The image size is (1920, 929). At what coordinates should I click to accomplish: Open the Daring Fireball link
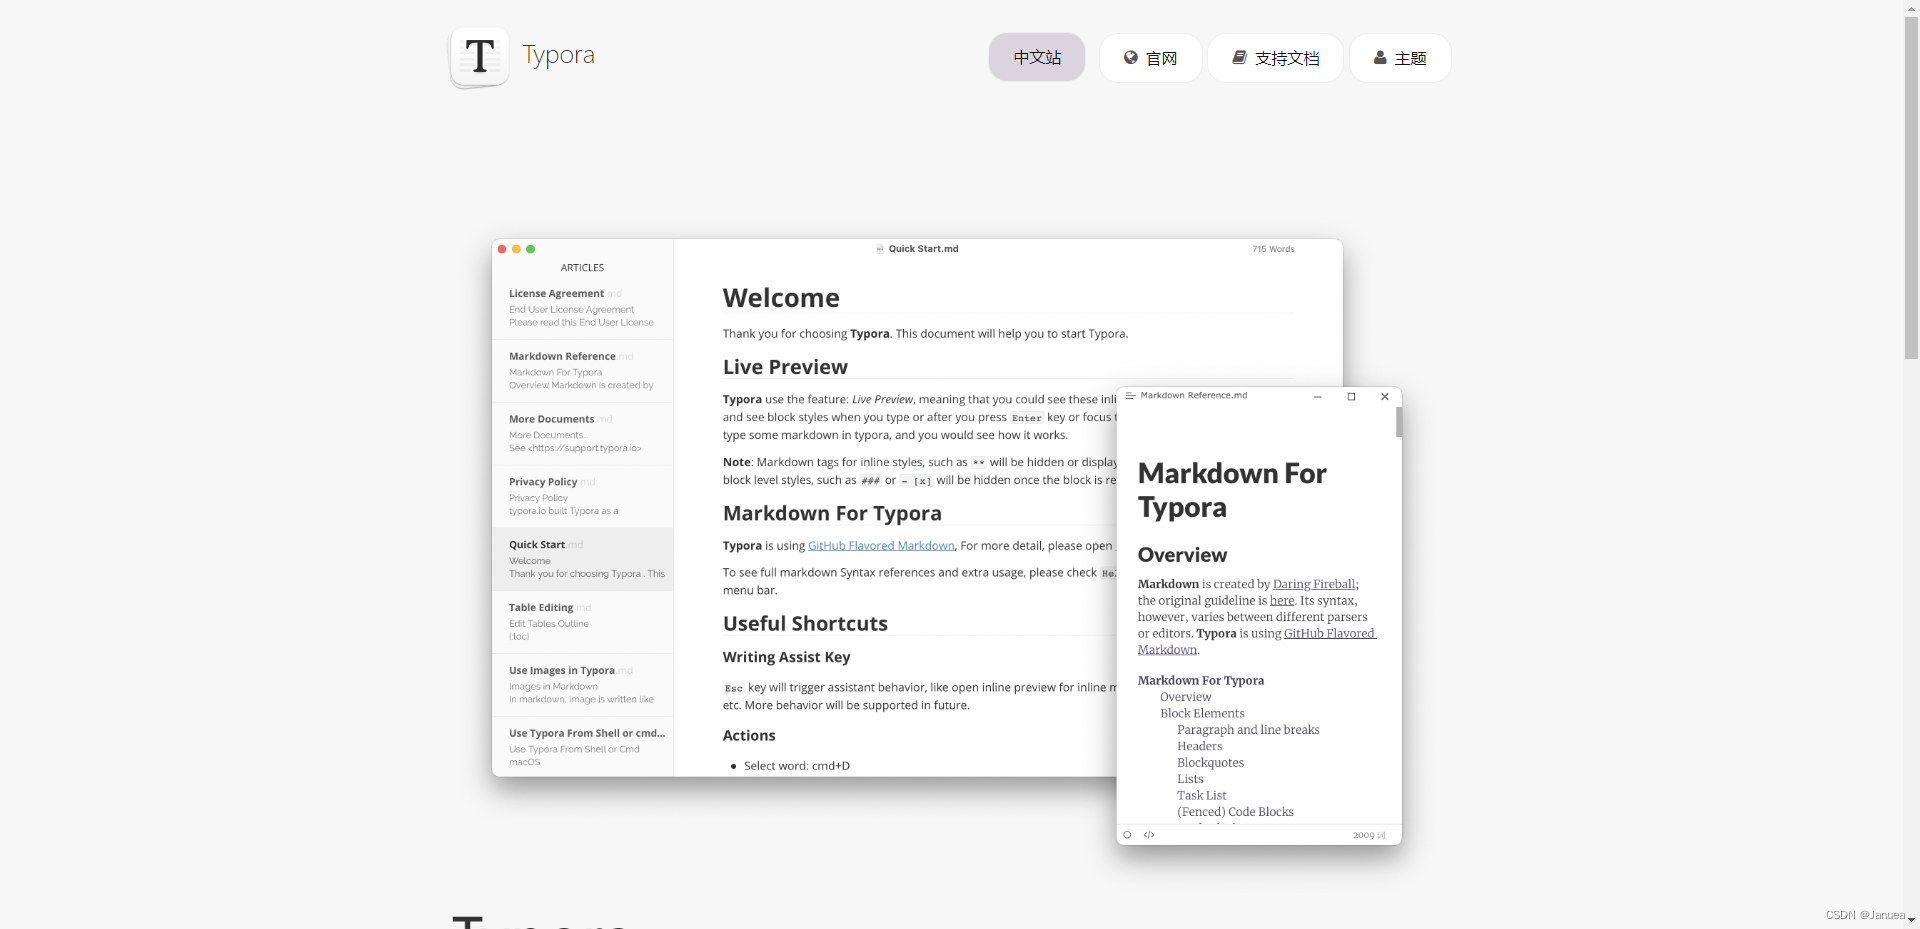click(x=1314, y=584)
